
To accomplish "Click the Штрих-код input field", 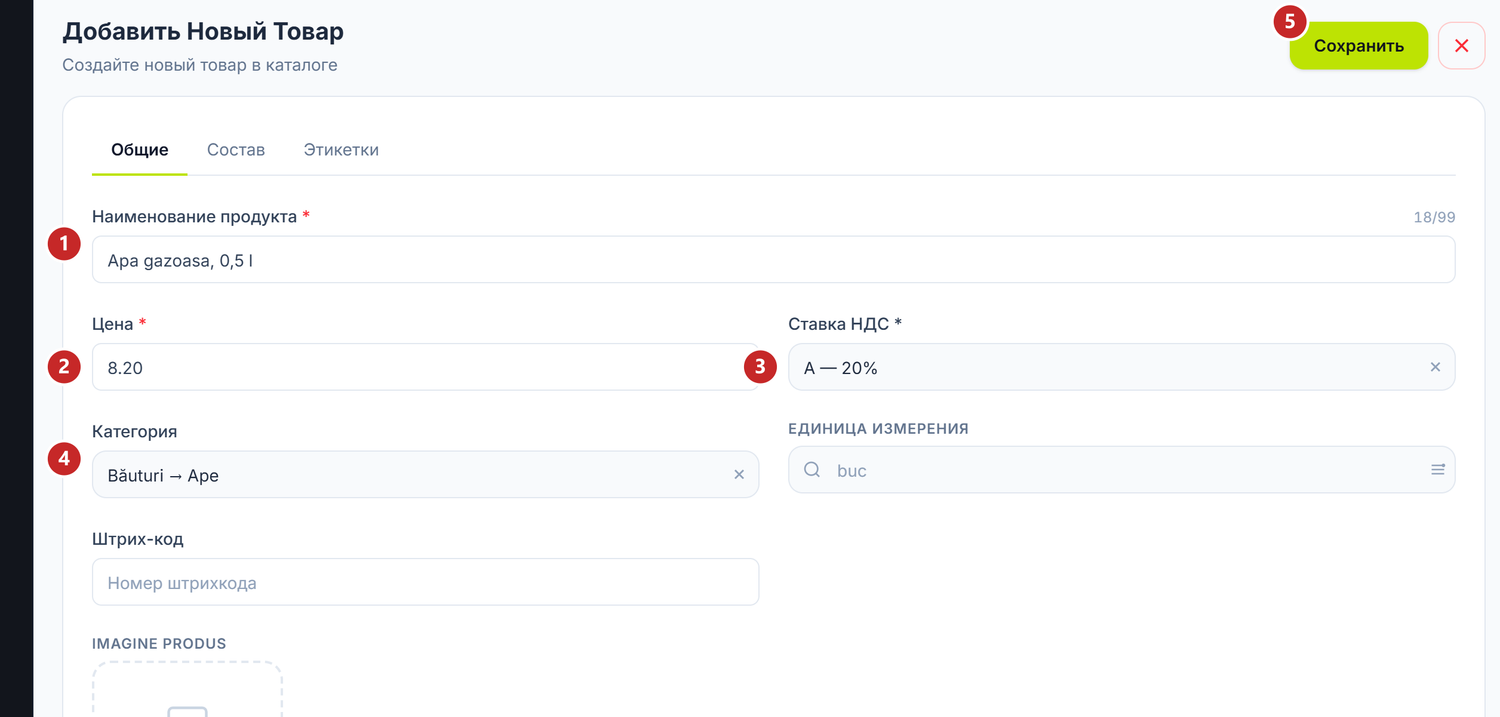I will [425, 582].
